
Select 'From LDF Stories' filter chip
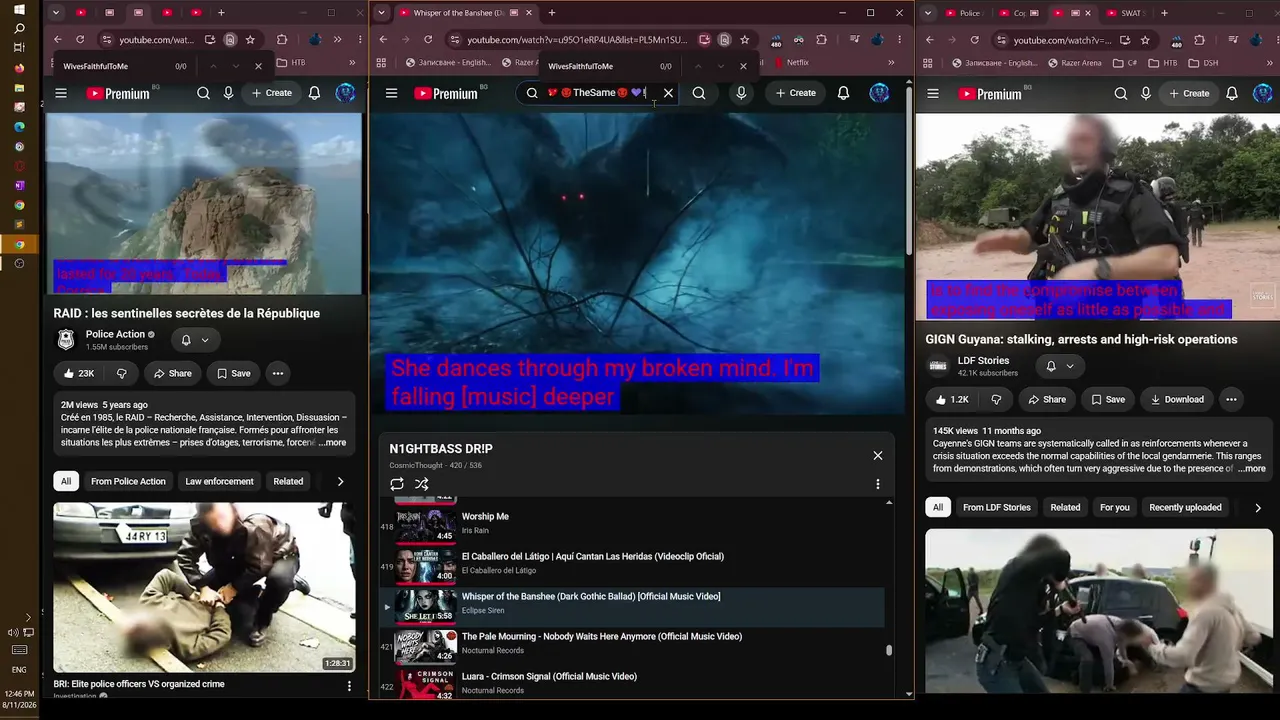tap(996, 507)
